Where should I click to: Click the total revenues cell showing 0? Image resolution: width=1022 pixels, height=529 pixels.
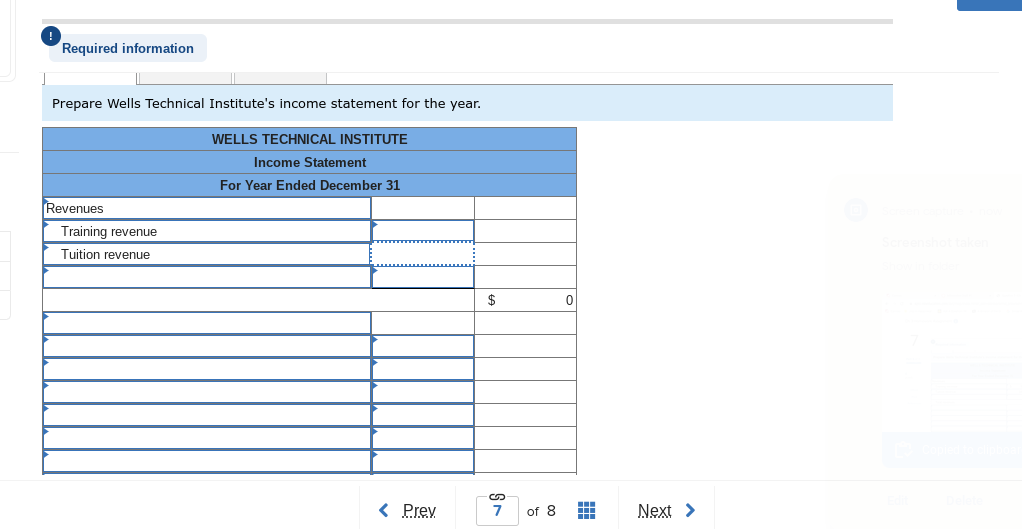pyautogui.click(x=525, y=300)
